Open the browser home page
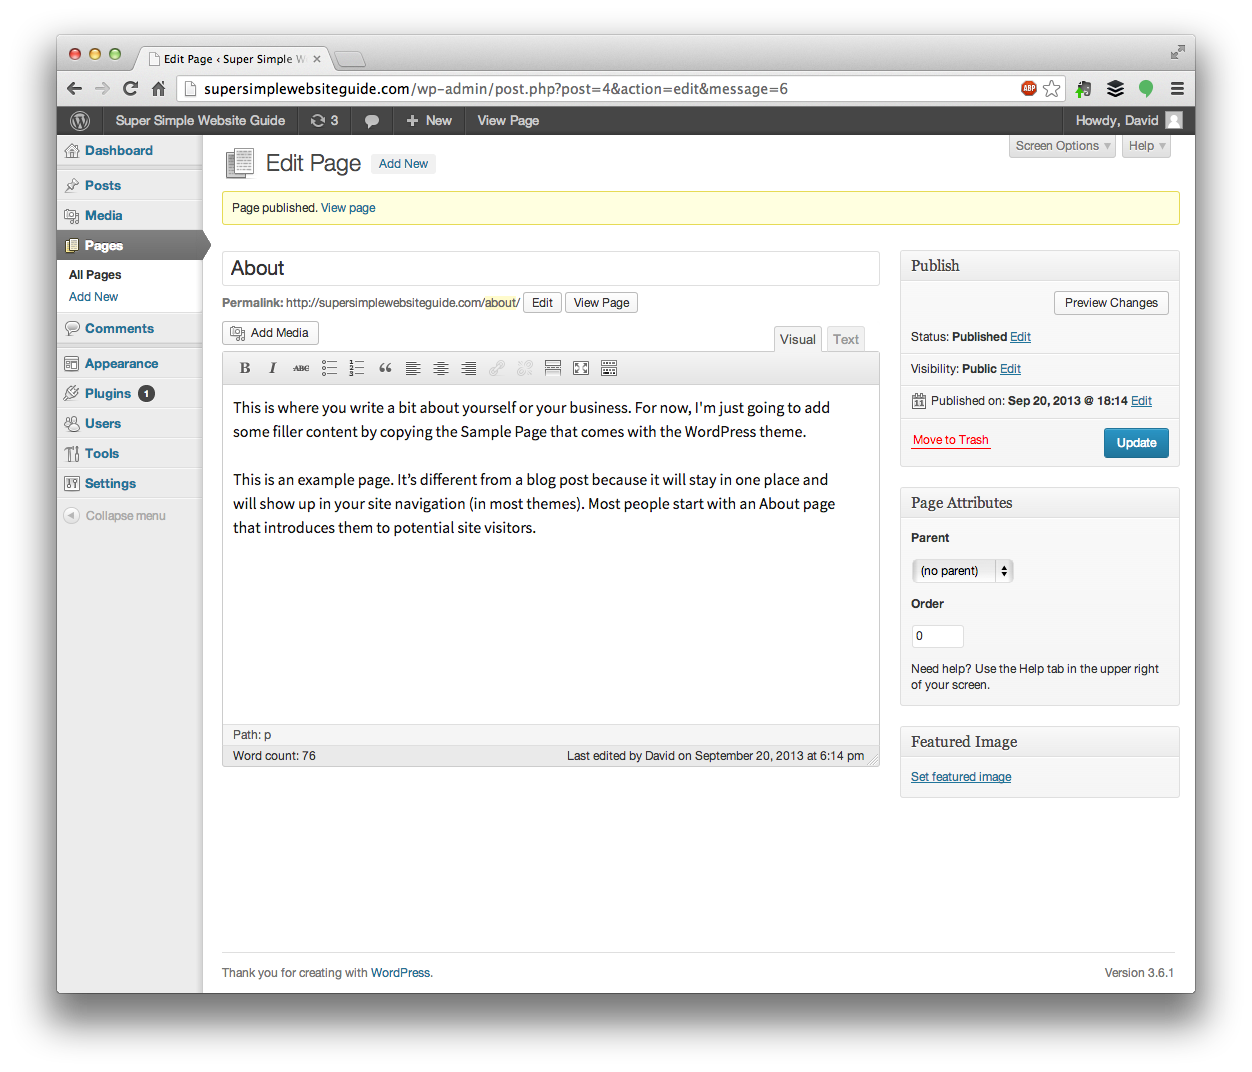The width and height of the screenshot is (1252, 1072). point(158,88)
